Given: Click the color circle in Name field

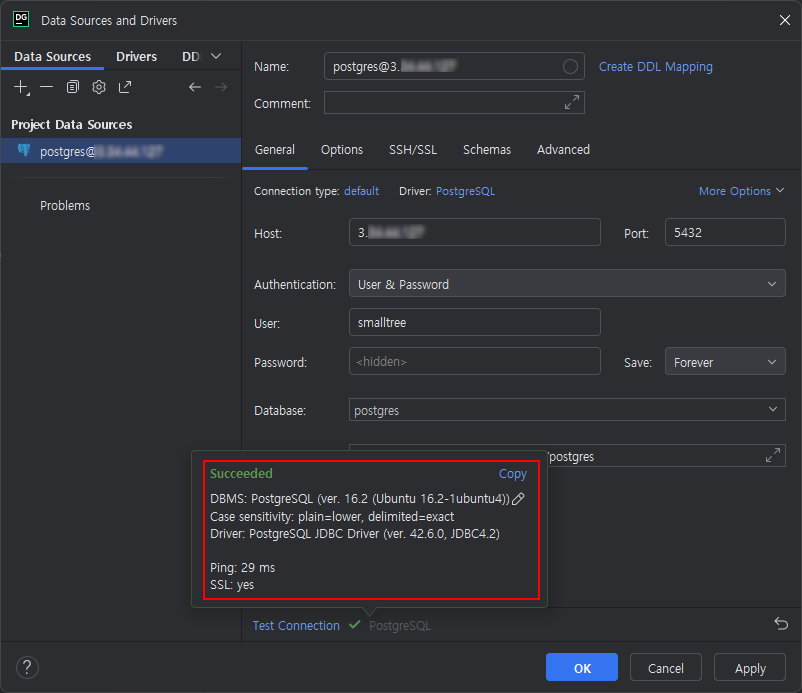Looking at the screenshot, I should [570, 66].
